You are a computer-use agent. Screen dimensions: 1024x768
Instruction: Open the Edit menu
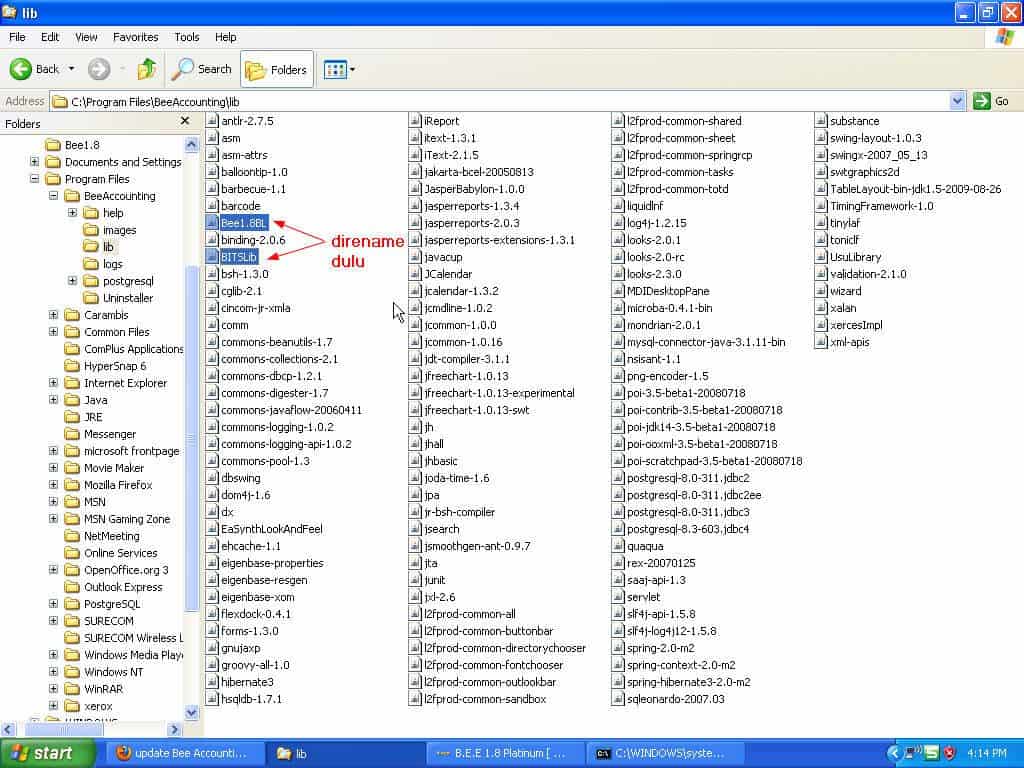(x=50, y=37)
